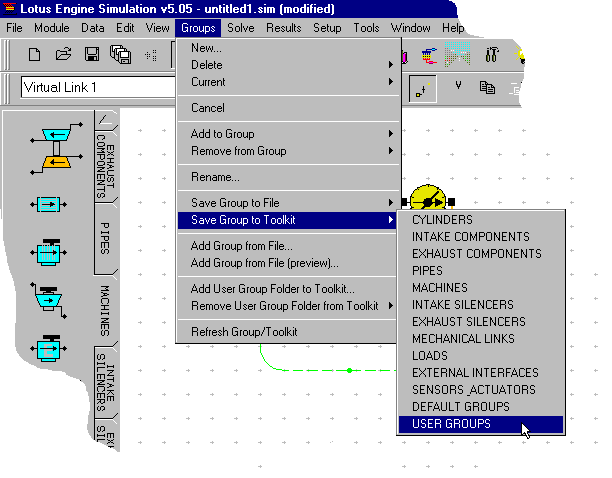Switch to the INTAKE SILENCERS toolkit tab
Viewport: 612px width, 478px height.
[105, 382]
